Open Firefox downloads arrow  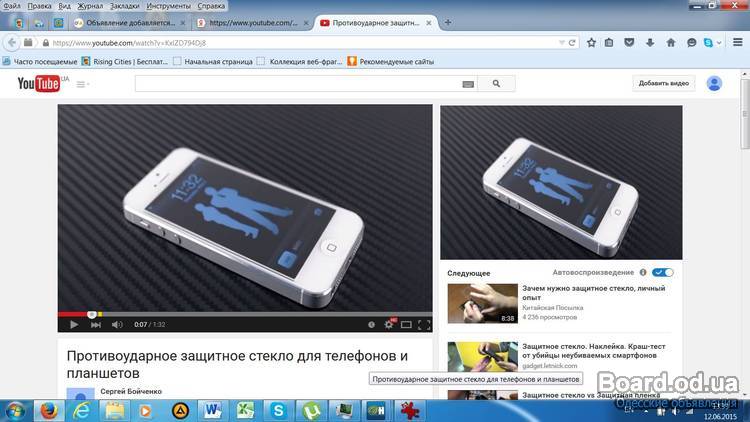650,43
